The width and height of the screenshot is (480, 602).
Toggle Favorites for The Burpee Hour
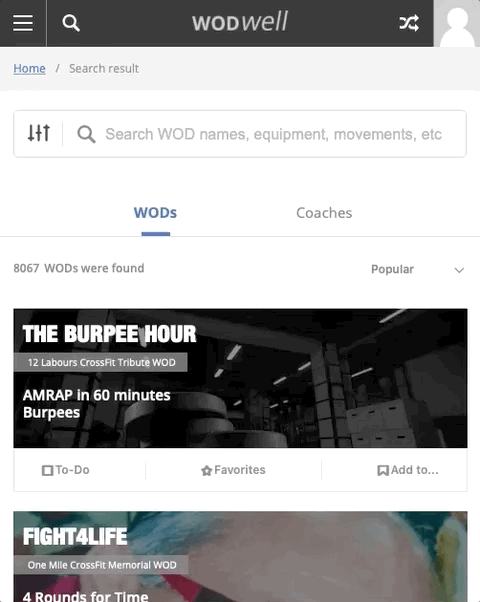[233, 470]
